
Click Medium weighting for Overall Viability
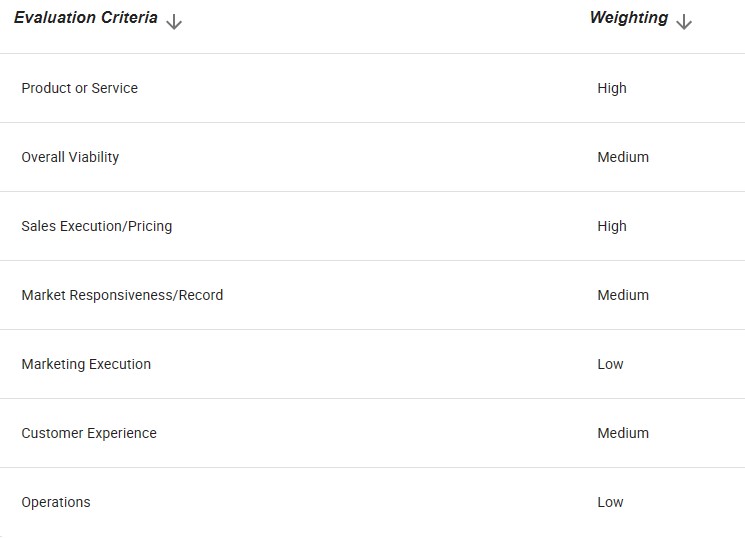point(623,157)
